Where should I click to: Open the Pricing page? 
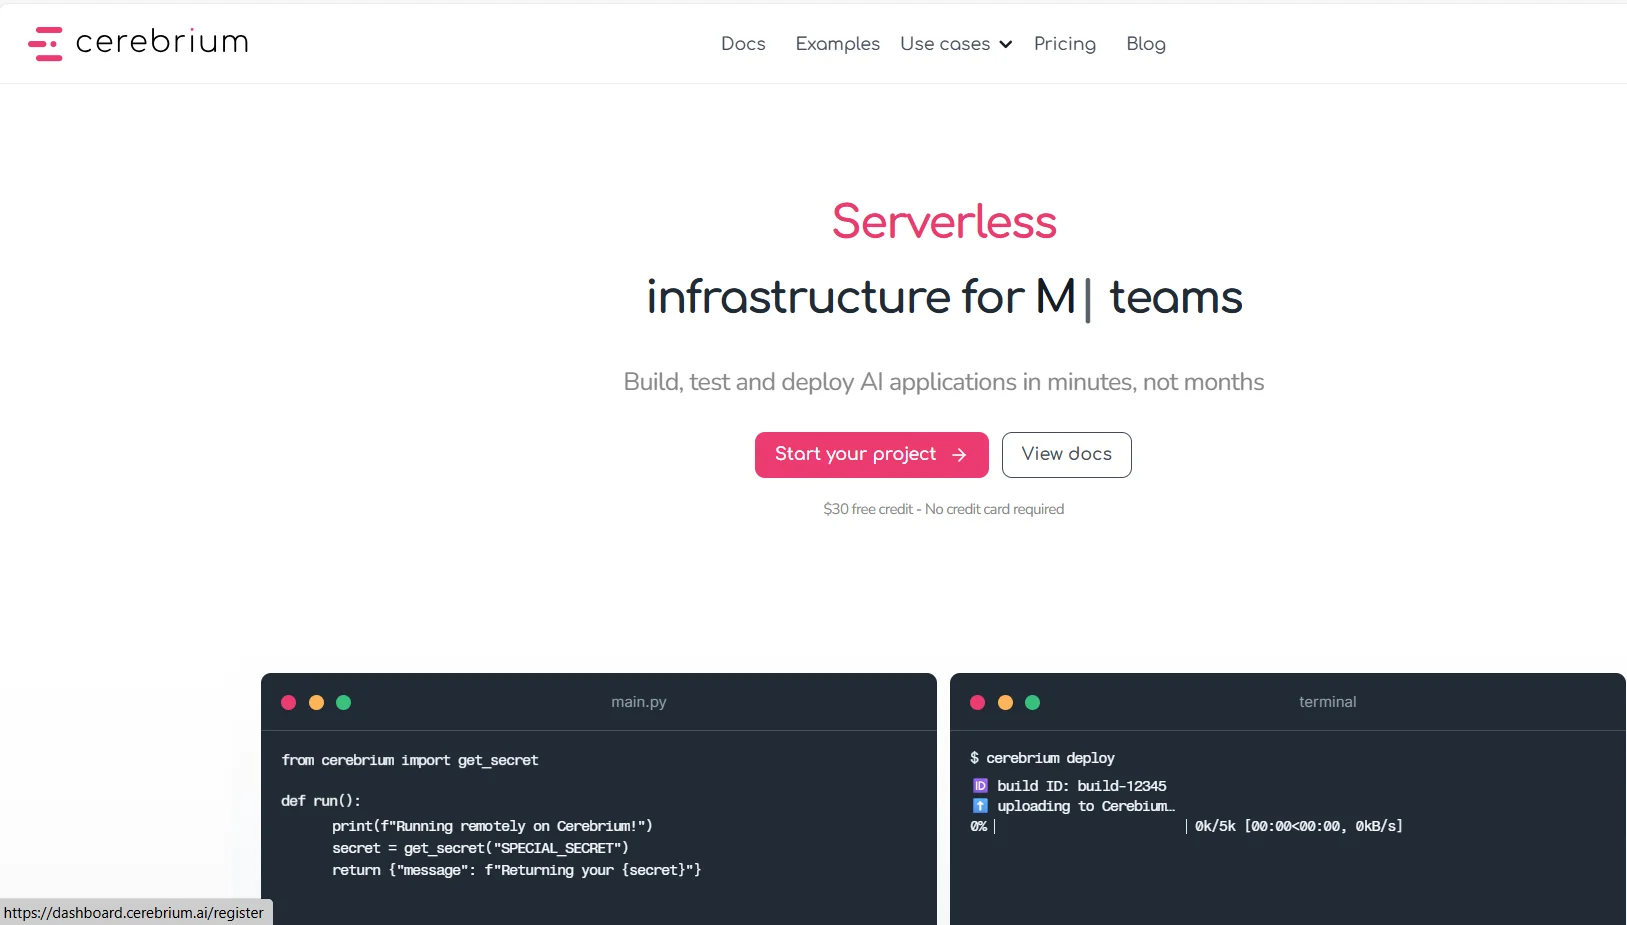[x=1064, y=44]
